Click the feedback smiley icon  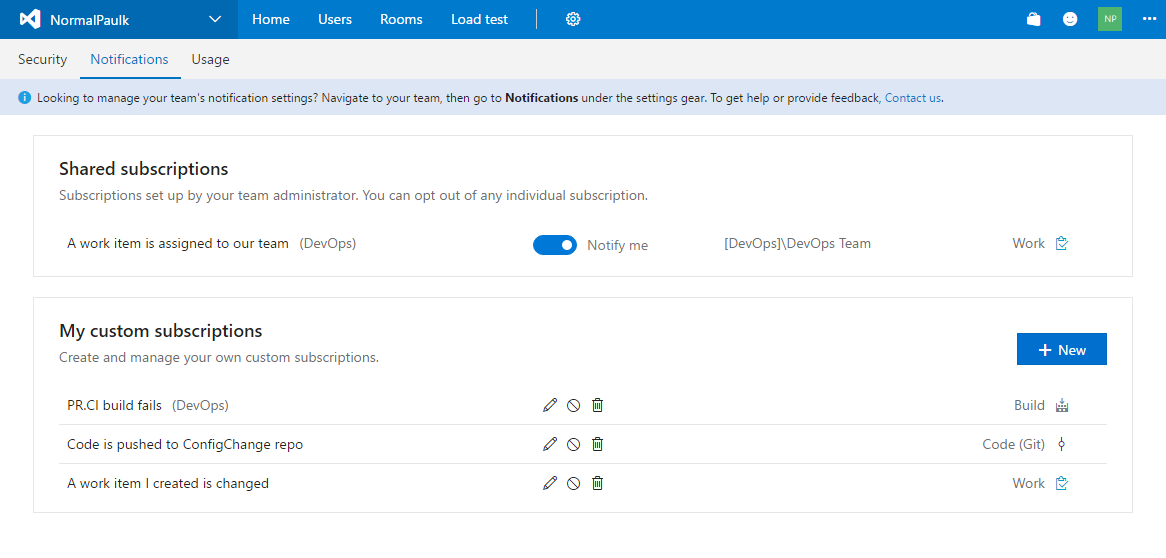1070,19
